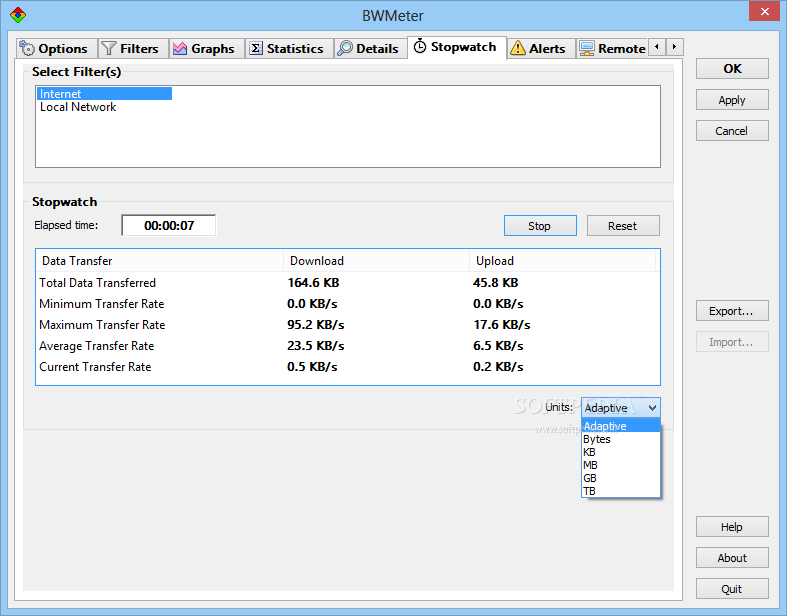Viewport: 787px width, 616px height.
Task: Choose GB in Units list
Action: pyautogui.click(x=621, y=478)
